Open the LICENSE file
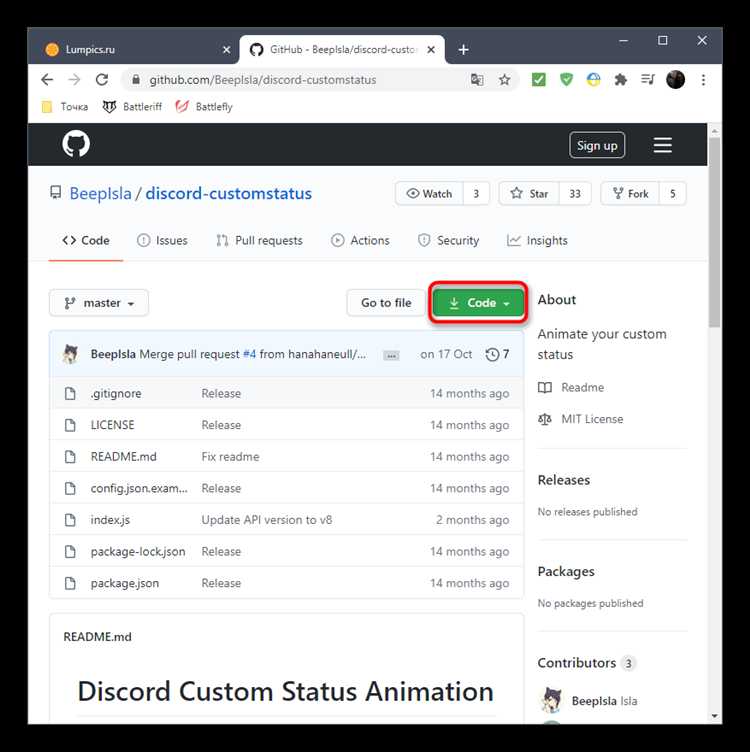750x752 pixels. (113, 425)
